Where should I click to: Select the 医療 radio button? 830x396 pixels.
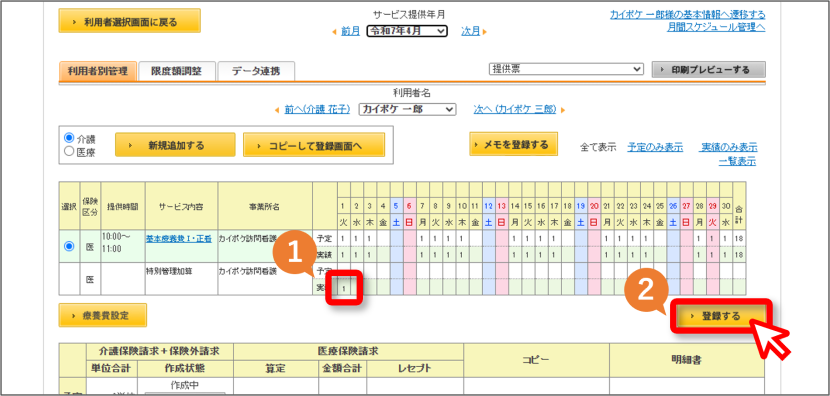pyautogui.click(x=69, y=151)
